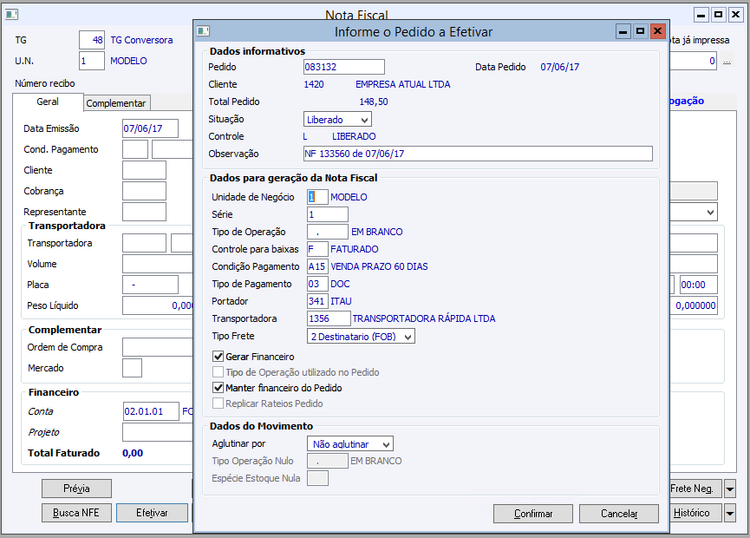Click the disabled Replicar Rateios Pedido checkbox
This screenshot has height=538, width=750.
218,403
